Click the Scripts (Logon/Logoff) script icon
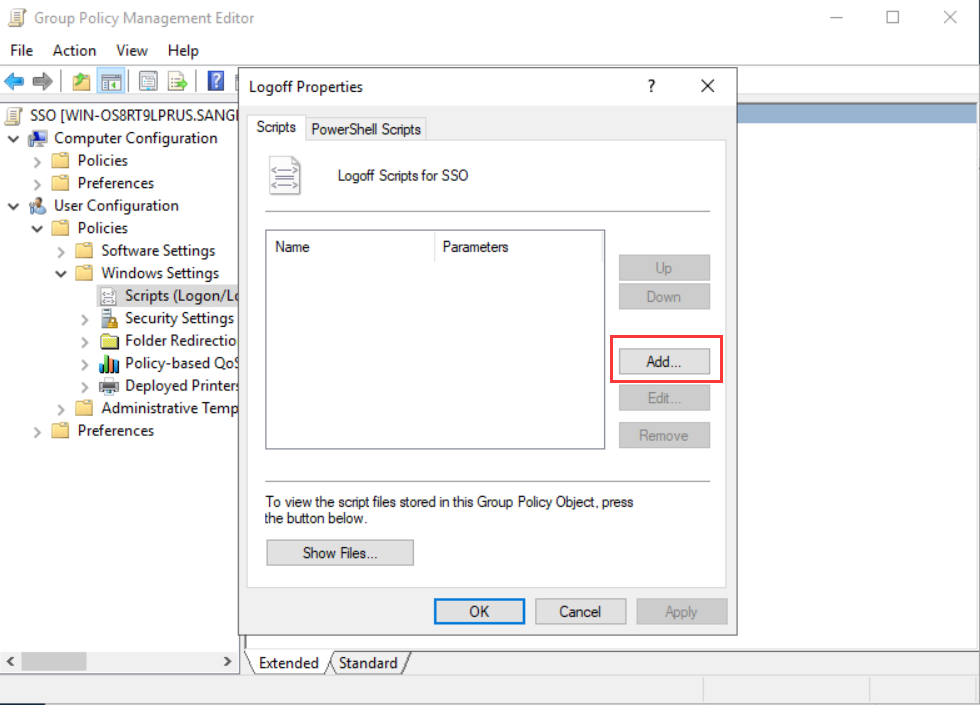This screenshot has width=980, height=705. pos(109,296)
